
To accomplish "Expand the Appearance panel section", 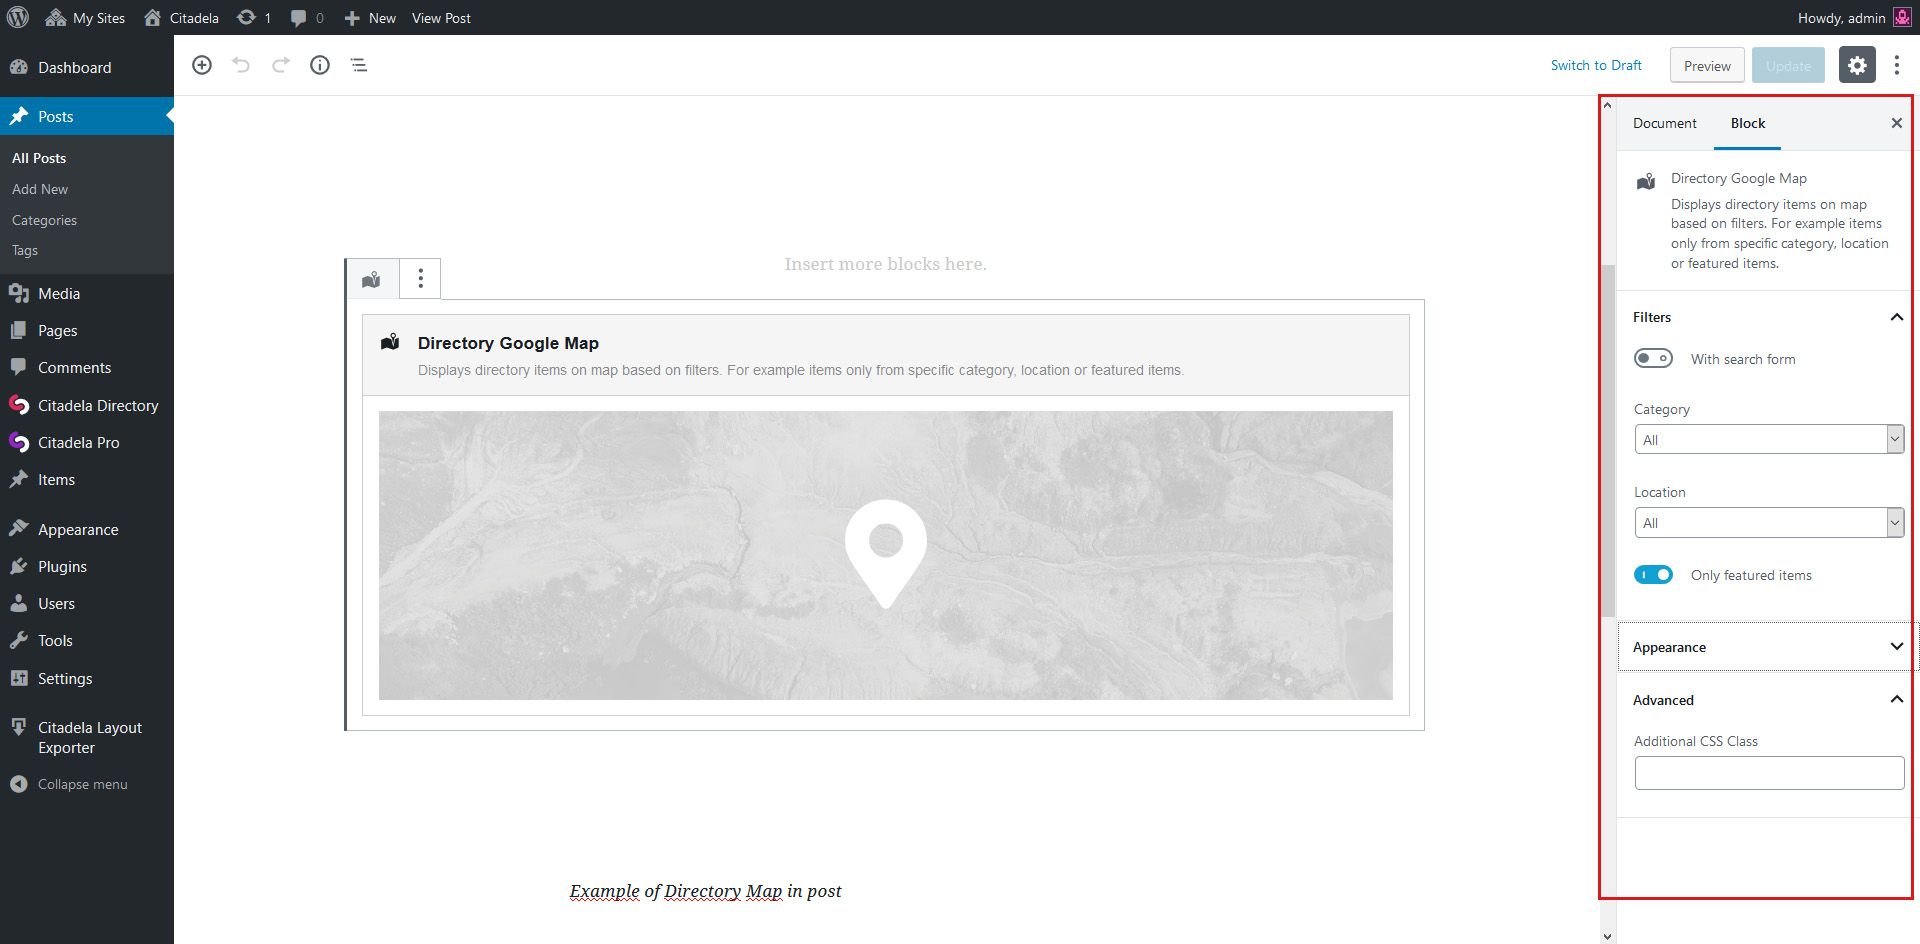I will coord(1767,647).
